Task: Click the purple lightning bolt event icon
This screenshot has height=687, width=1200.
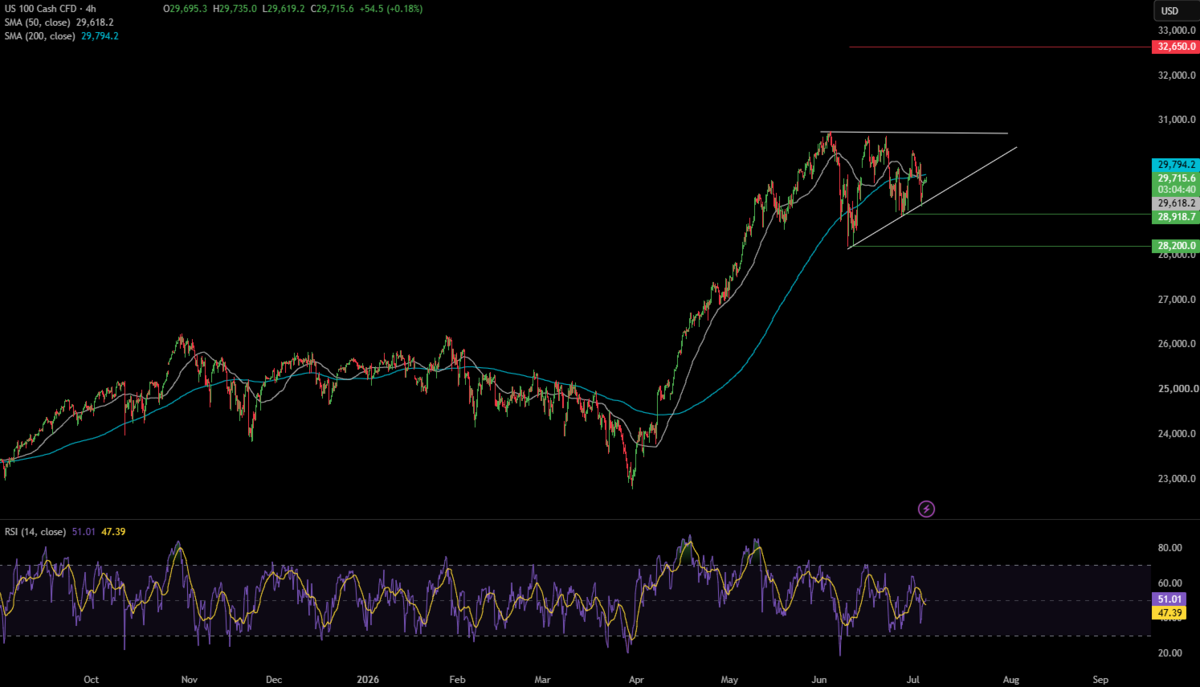Action: [926, 509]
